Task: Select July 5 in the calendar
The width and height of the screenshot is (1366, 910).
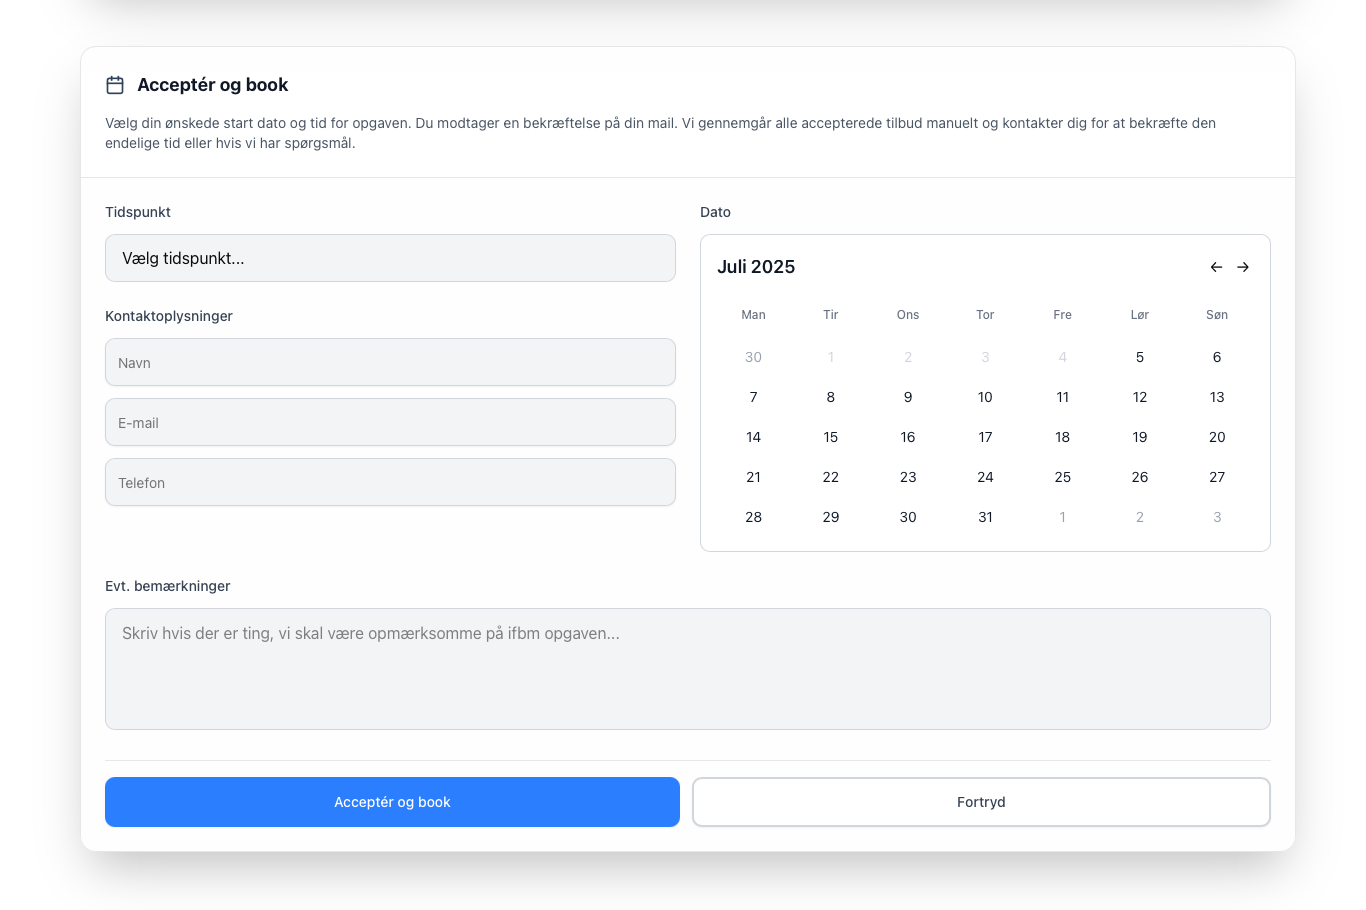Action: coord(1139,357)
